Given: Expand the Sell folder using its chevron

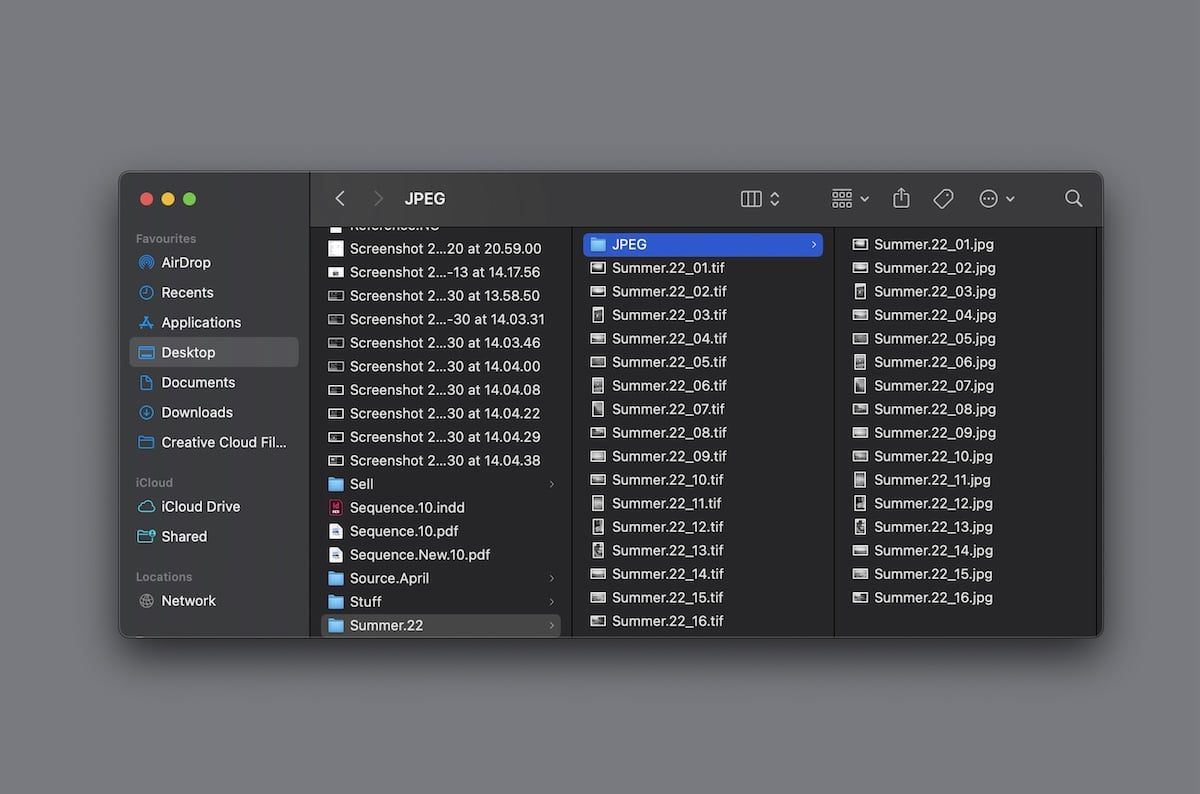Looking at the screenshot, I should coord(551,484).
